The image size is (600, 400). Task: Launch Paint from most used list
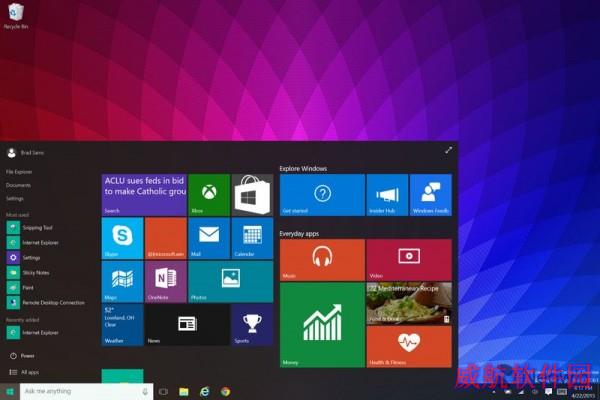click(x=20, y=287)
